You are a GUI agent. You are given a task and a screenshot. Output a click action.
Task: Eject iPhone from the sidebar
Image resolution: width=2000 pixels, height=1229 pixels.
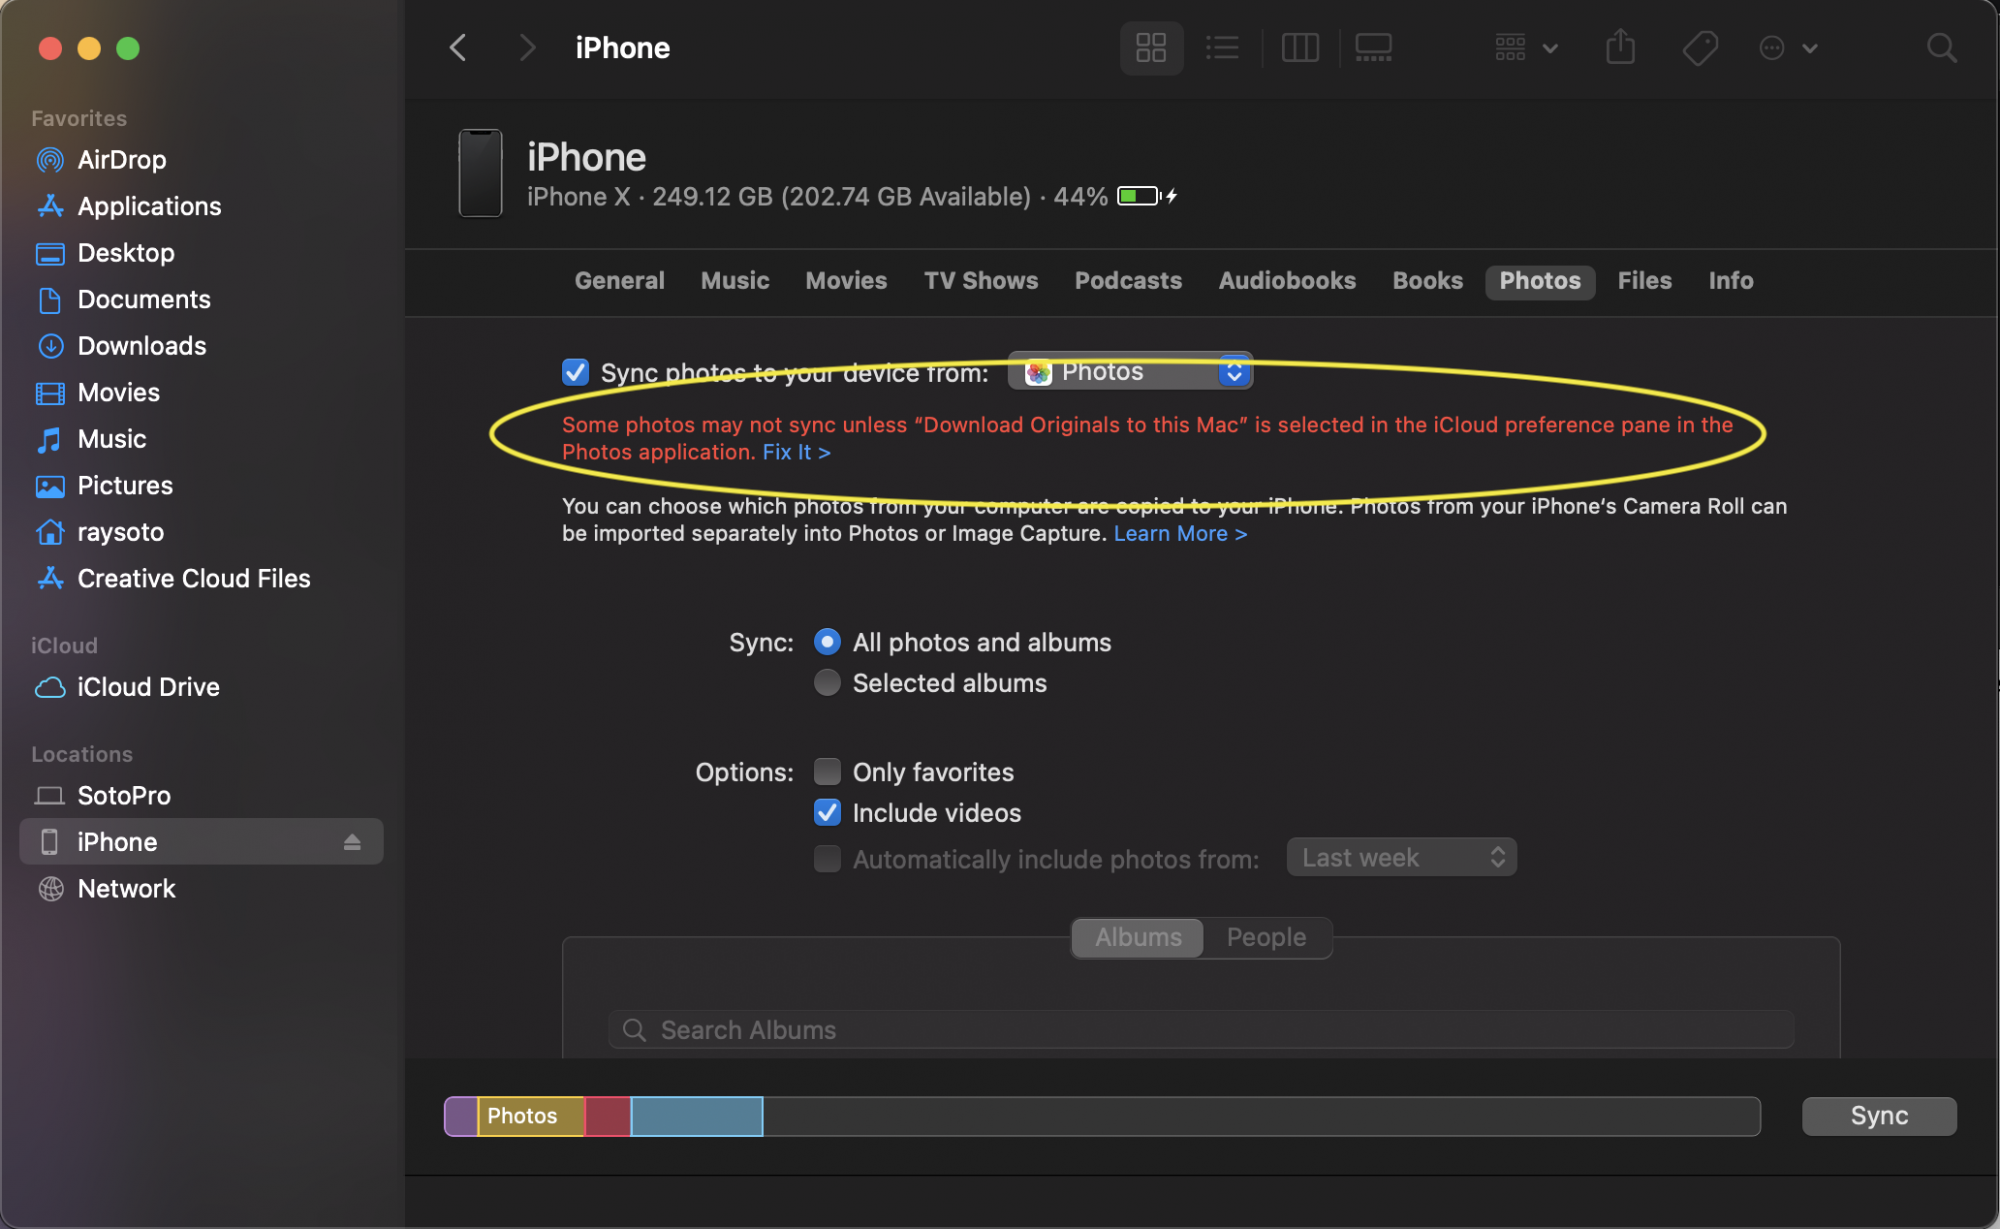coord(352,842)
